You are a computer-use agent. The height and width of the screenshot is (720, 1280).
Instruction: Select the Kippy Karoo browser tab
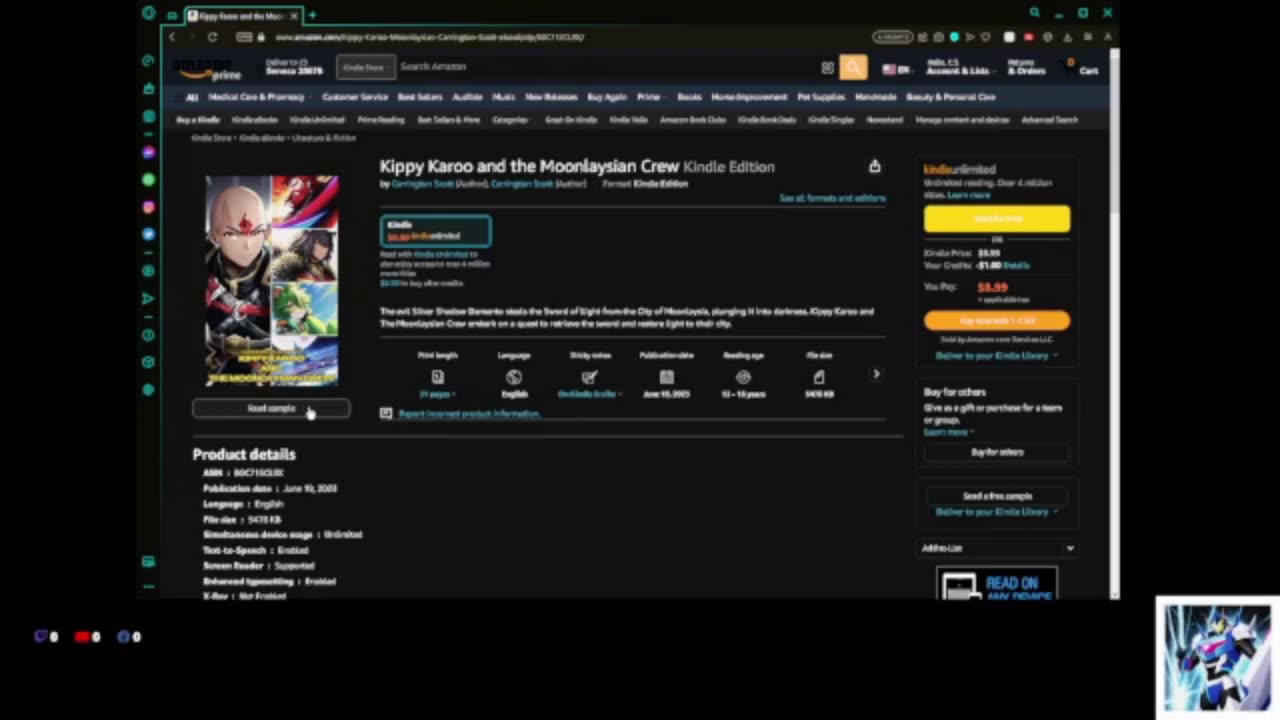tap(243, 16)
